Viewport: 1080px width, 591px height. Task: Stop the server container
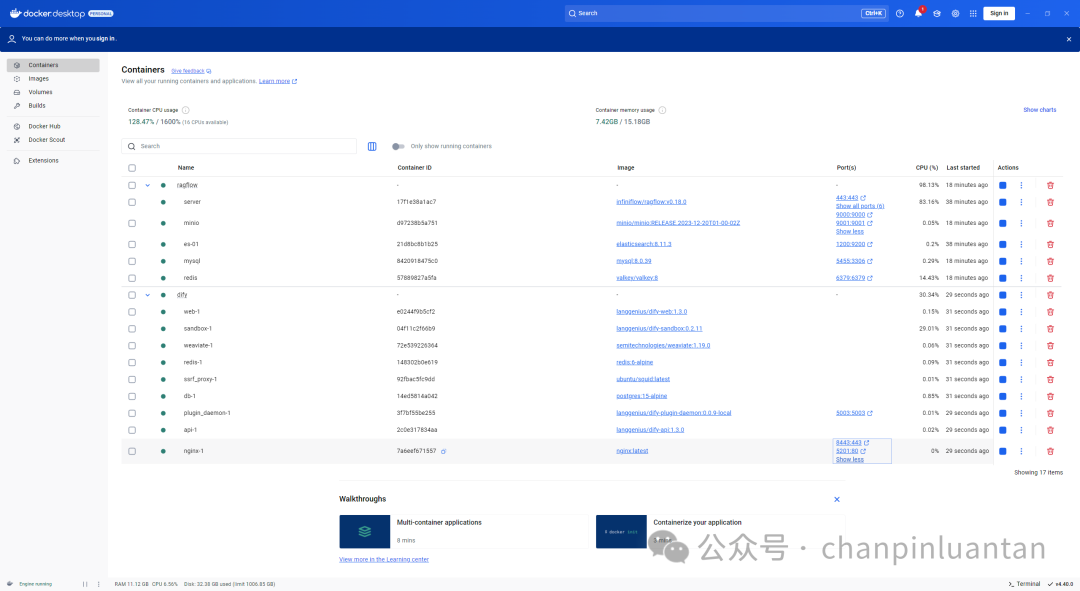tap(1003, 202)
